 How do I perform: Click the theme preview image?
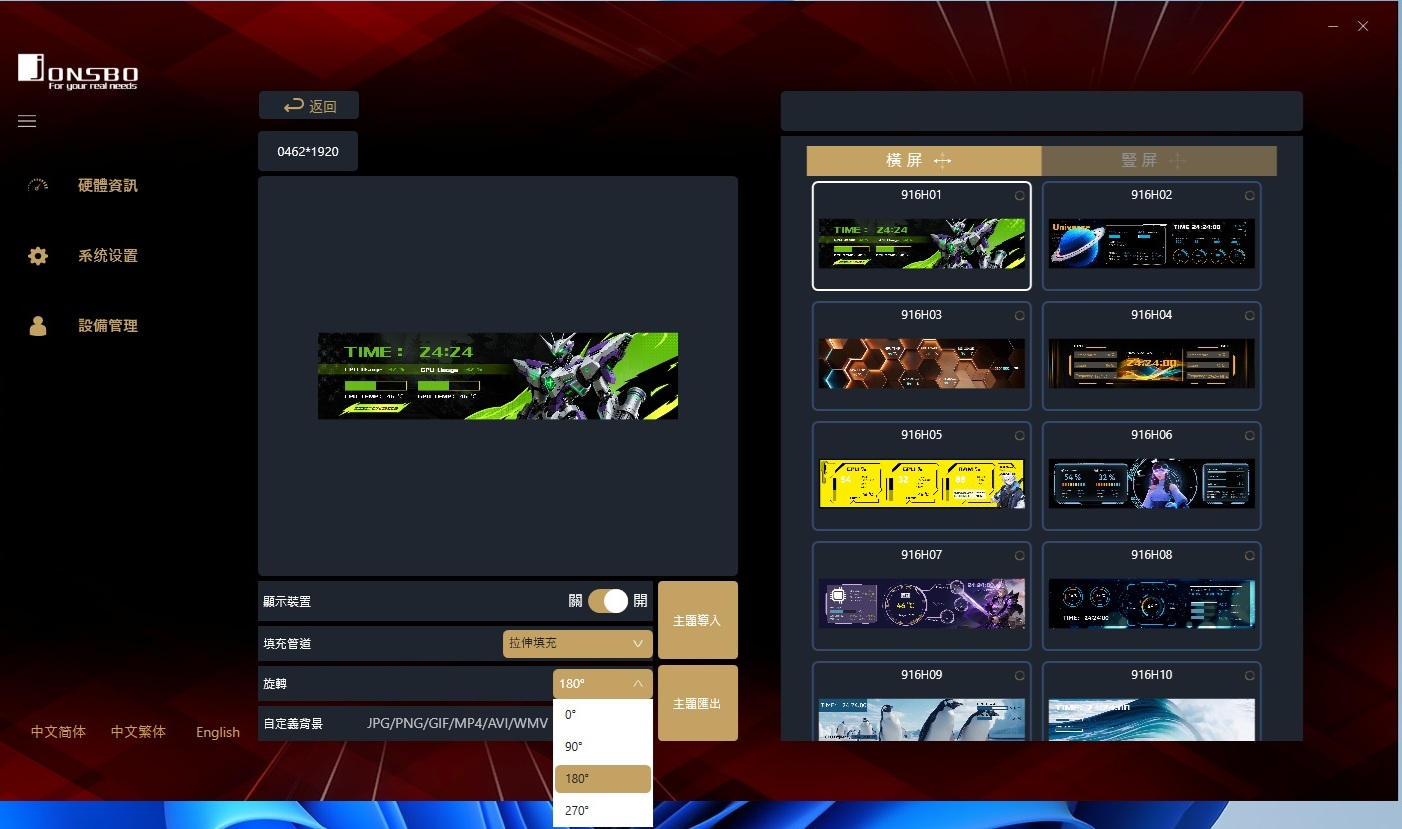(x=498, y=376)
